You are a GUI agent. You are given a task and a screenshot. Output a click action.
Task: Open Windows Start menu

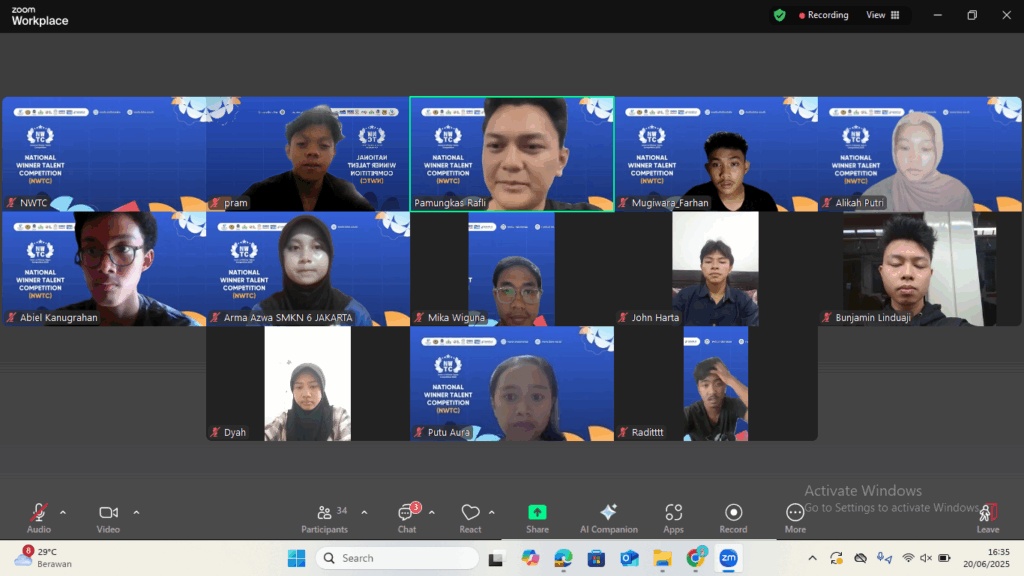point(296,558)
